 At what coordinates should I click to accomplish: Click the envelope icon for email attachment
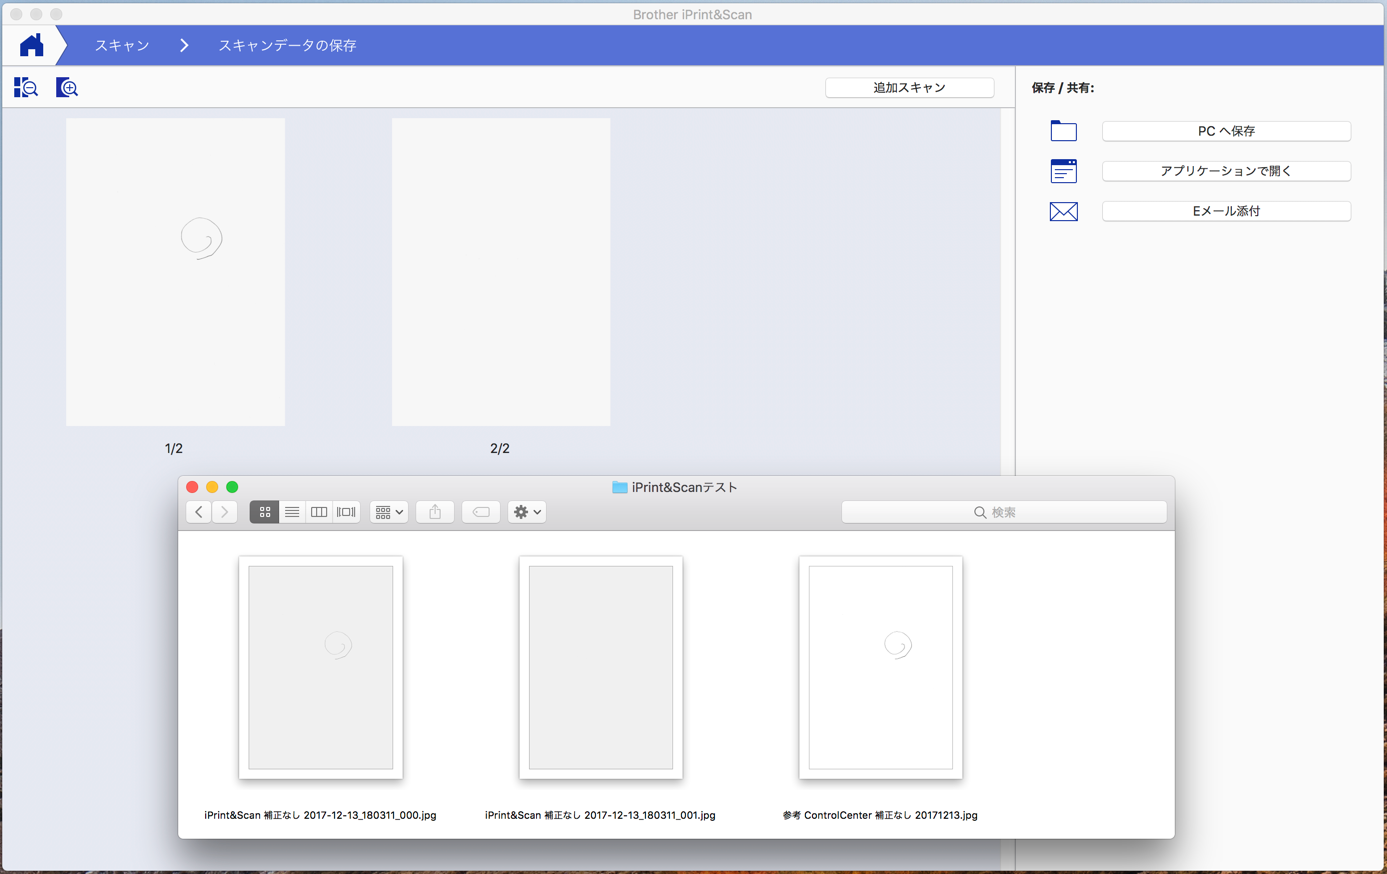(x=1063, y=211)
